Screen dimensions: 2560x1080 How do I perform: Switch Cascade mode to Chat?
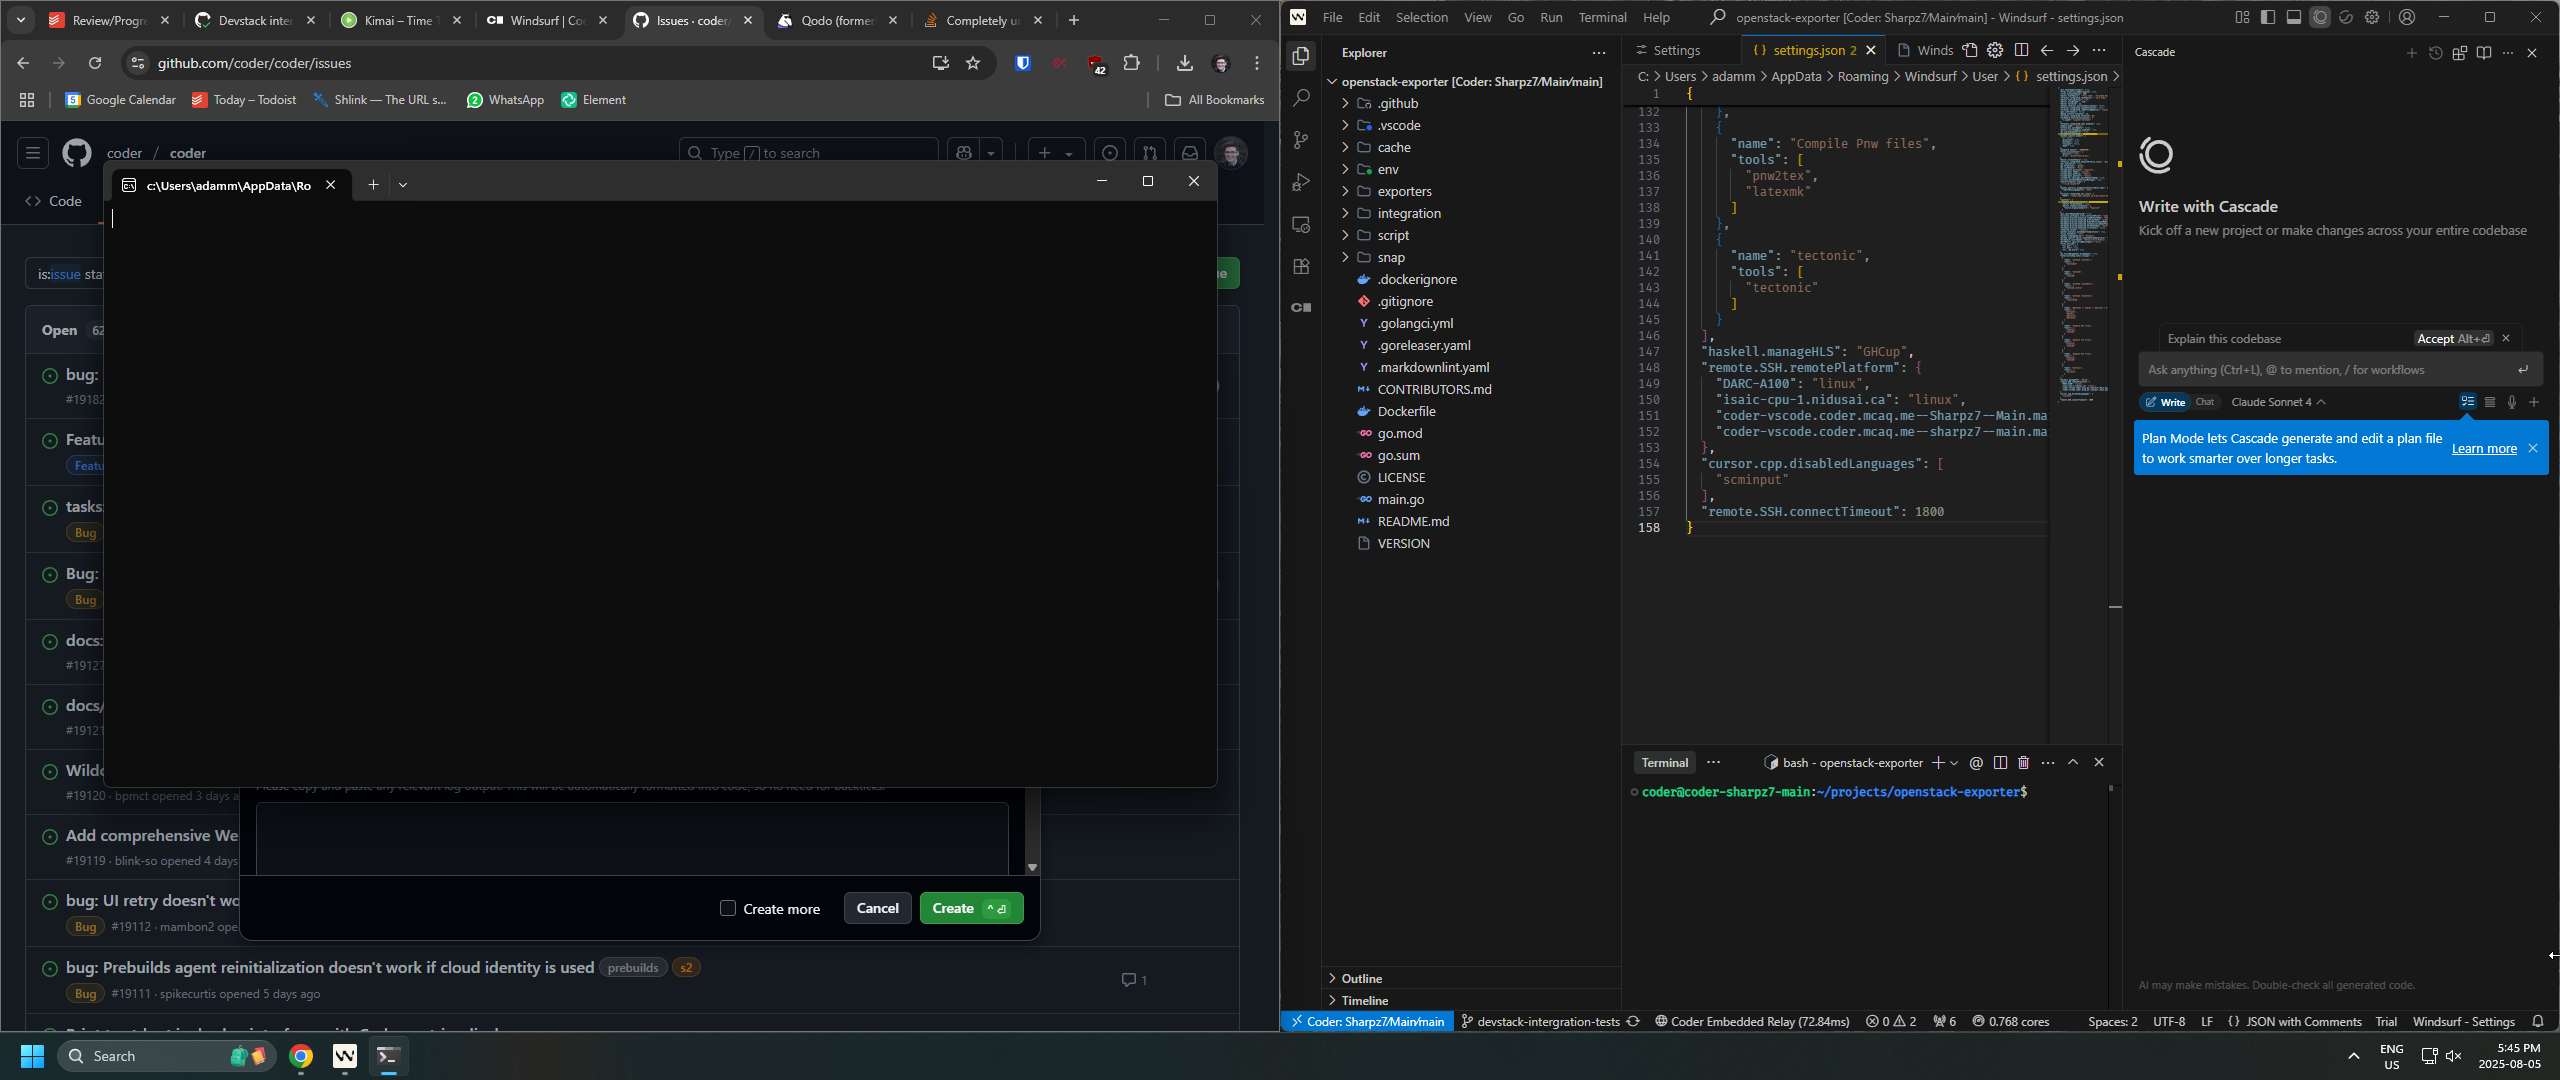(2205, 402)
